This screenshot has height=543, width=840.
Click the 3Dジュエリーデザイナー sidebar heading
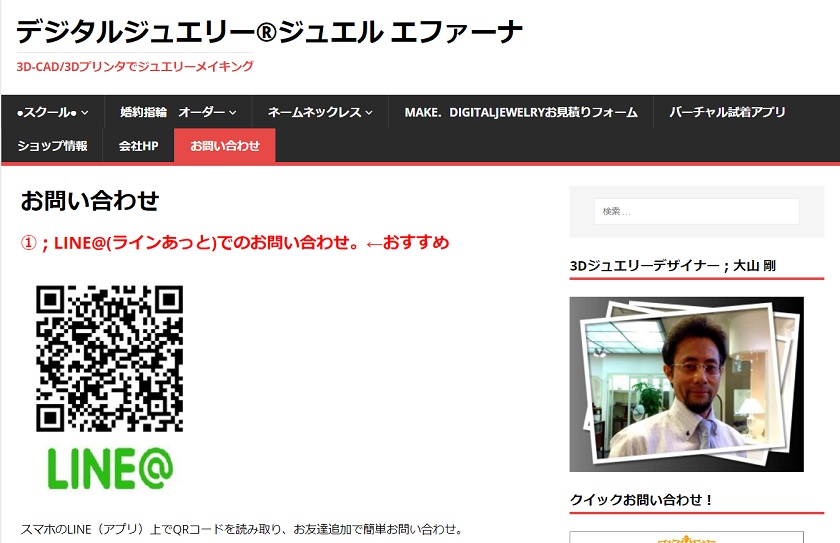(672, 265)
